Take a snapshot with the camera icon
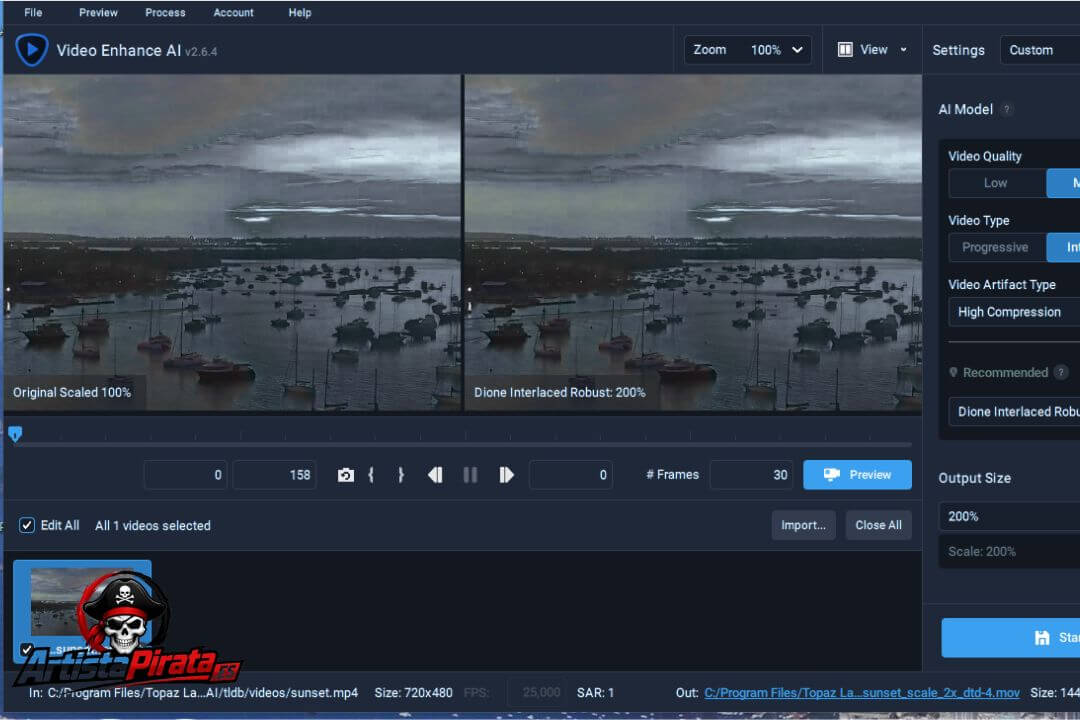 click(x=346, y=475)
